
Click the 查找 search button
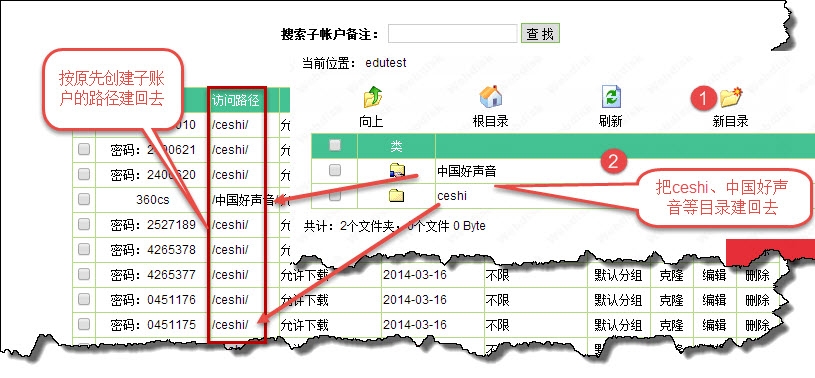point(540,34)
